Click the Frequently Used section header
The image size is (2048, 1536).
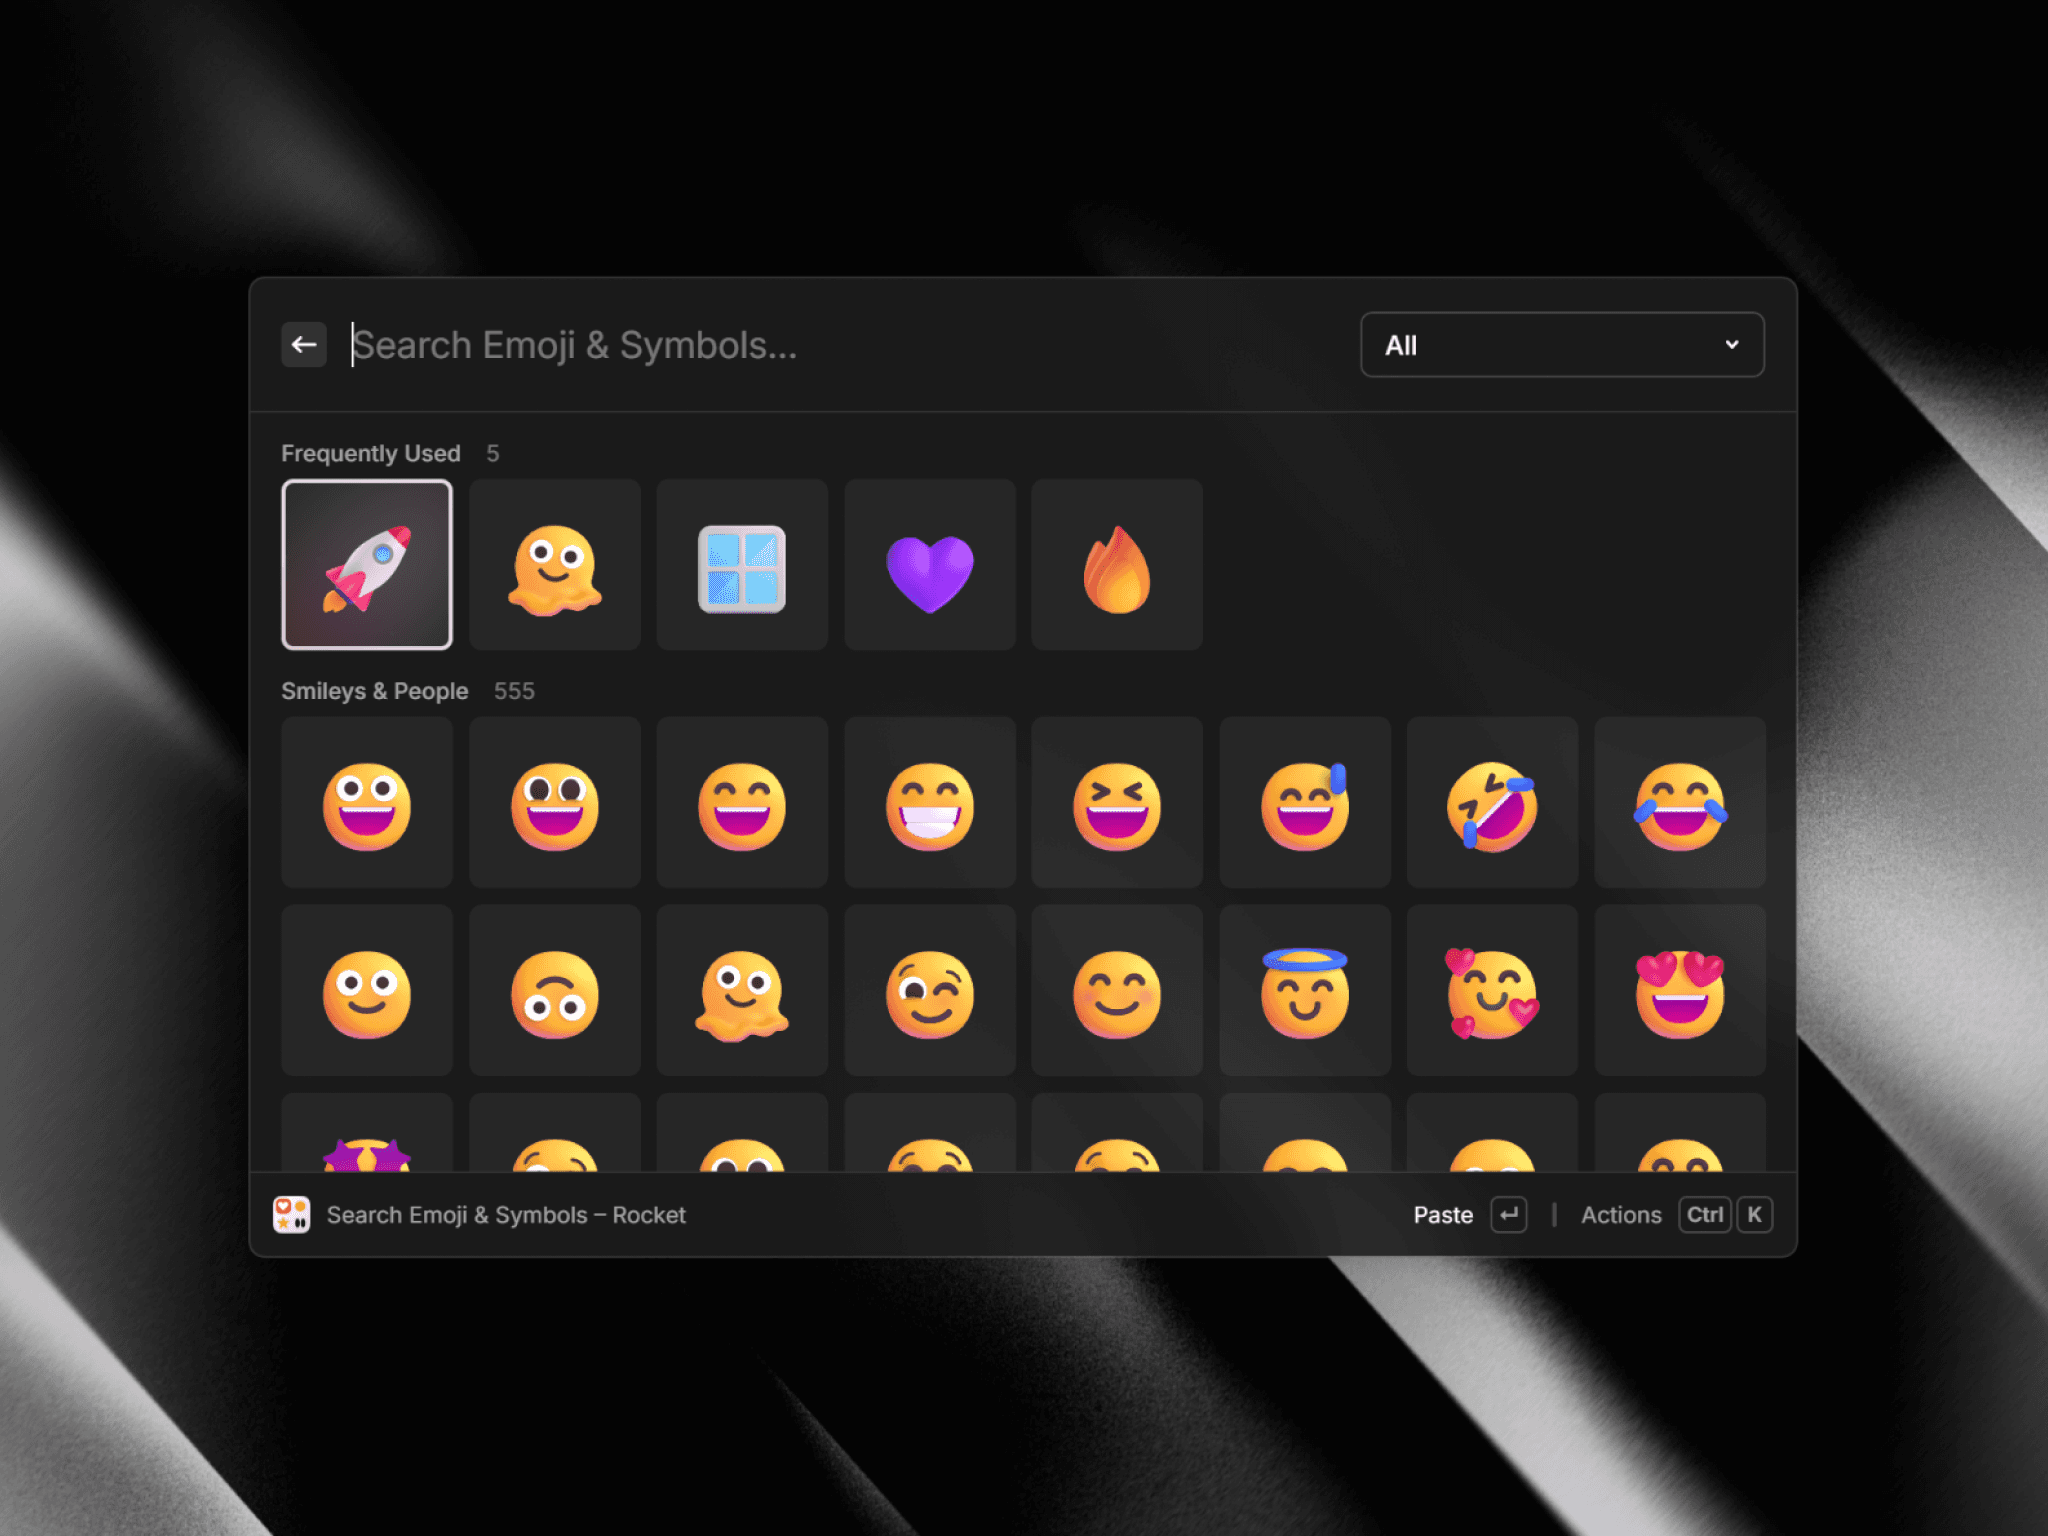(371, 453)
